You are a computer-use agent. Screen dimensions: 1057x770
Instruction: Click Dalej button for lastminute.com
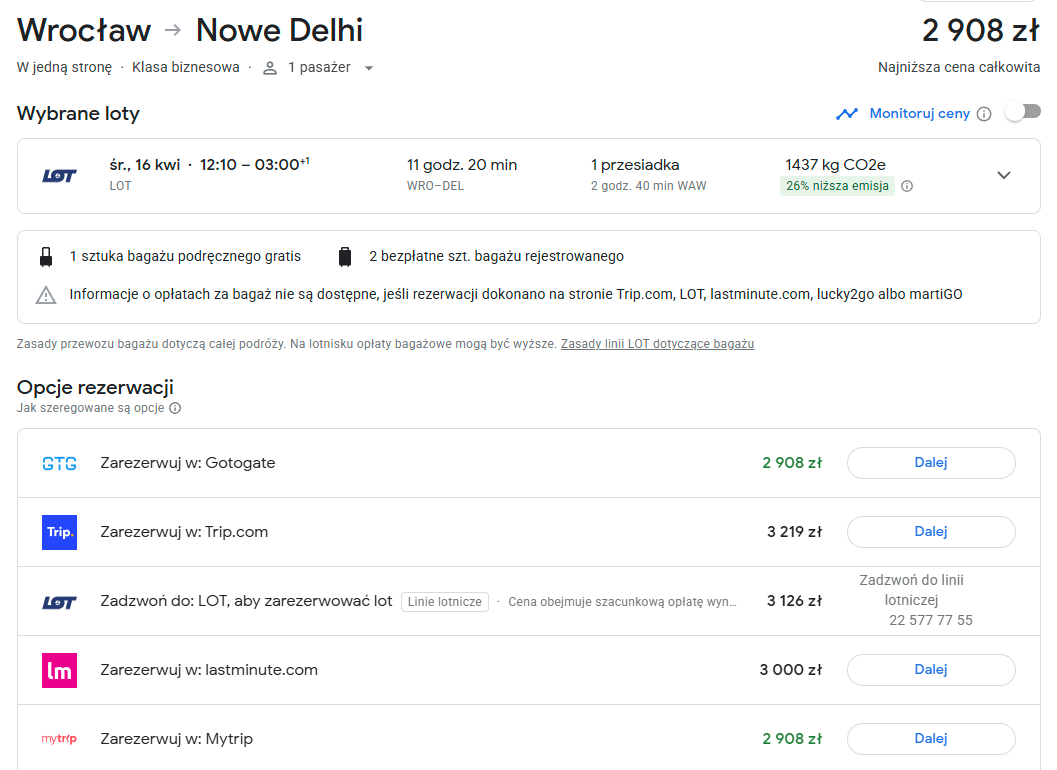(x=931, y=670)
